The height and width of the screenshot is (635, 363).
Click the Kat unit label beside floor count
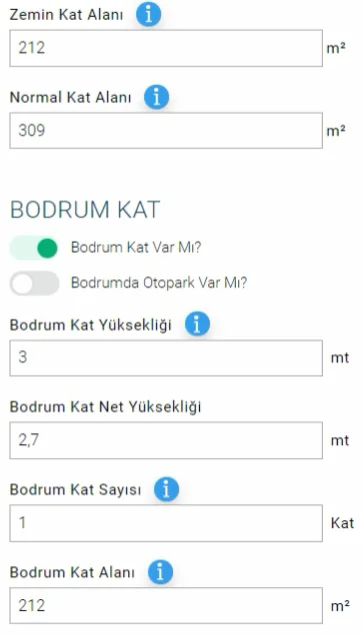coord(342,523)
